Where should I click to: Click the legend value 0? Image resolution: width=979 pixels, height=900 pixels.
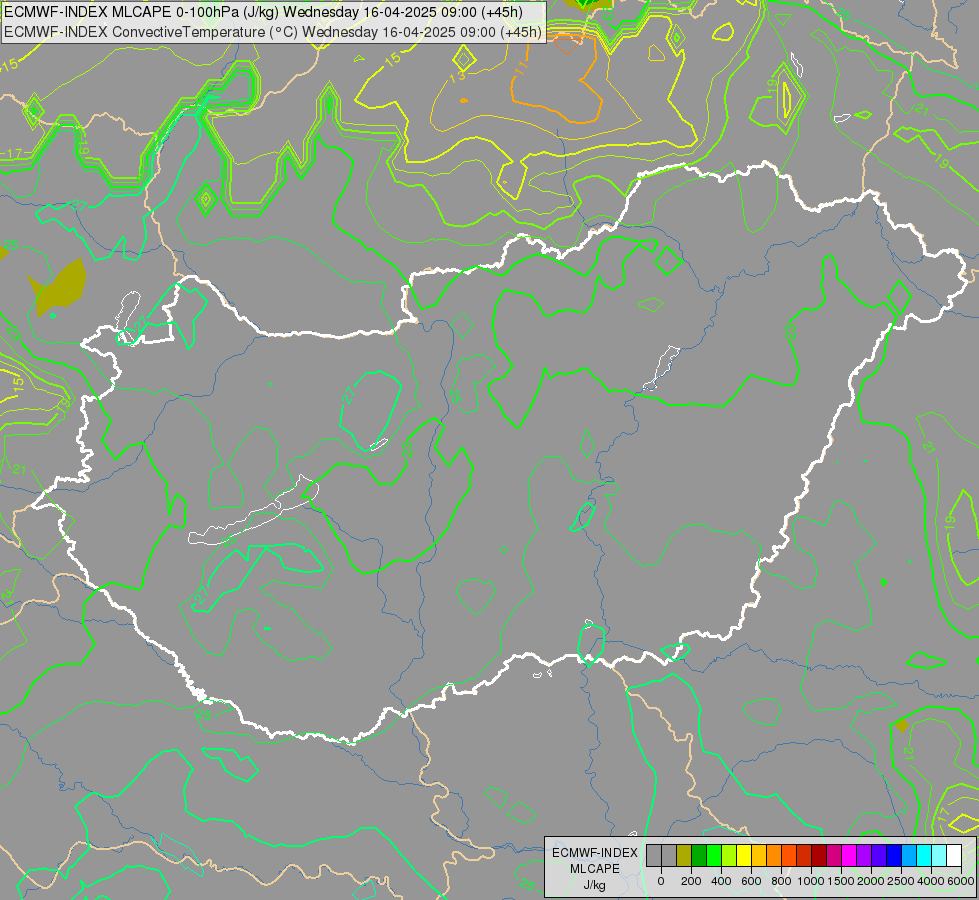pyautogui.click(x=661, y=881)
